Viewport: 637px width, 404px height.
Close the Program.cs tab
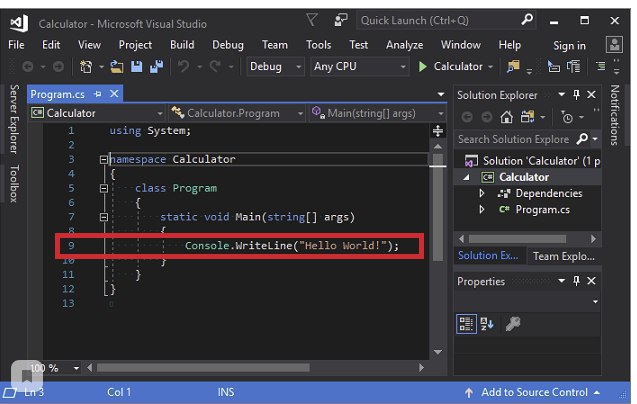click(114, 94)
